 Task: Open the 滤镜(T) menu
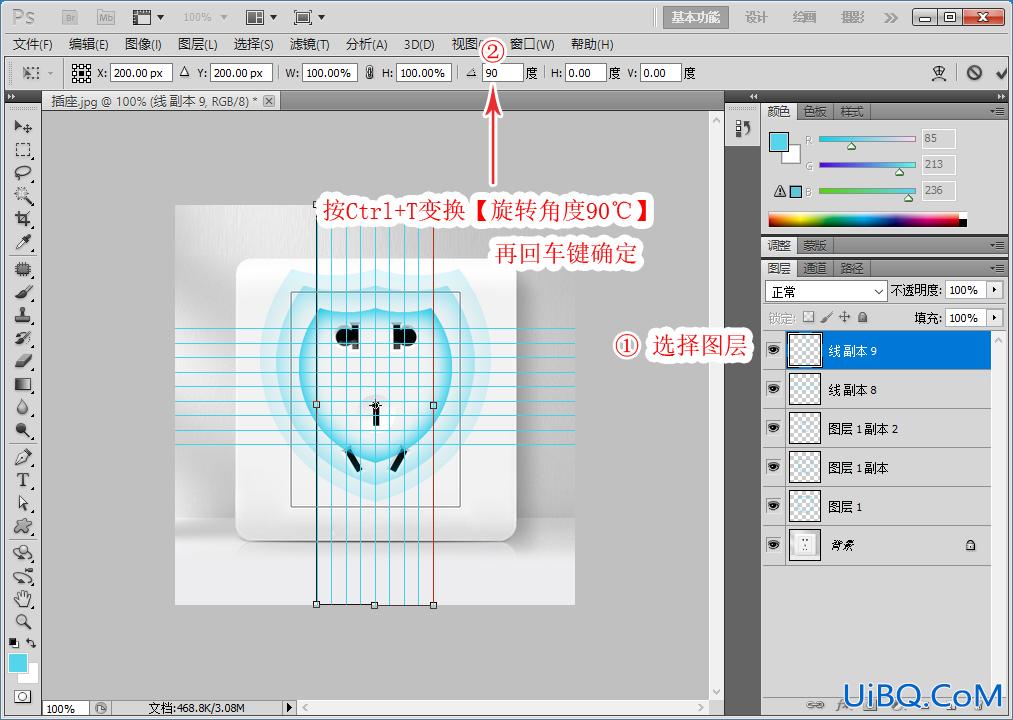coord(309,45)
